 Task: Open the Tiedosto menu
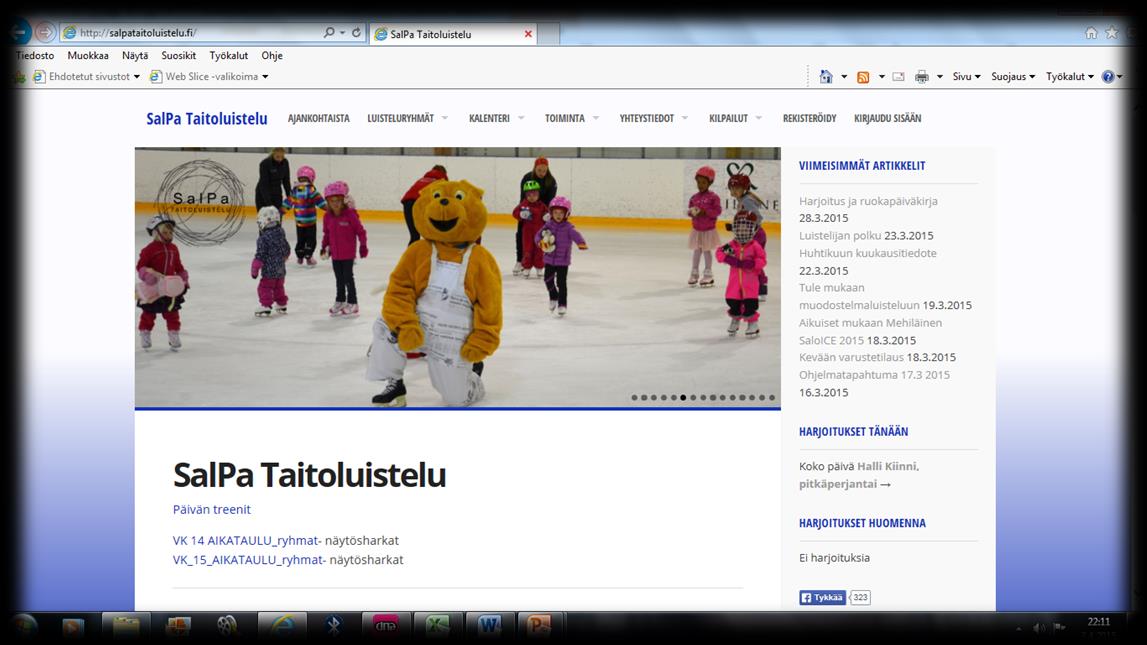tap(35, 56)
